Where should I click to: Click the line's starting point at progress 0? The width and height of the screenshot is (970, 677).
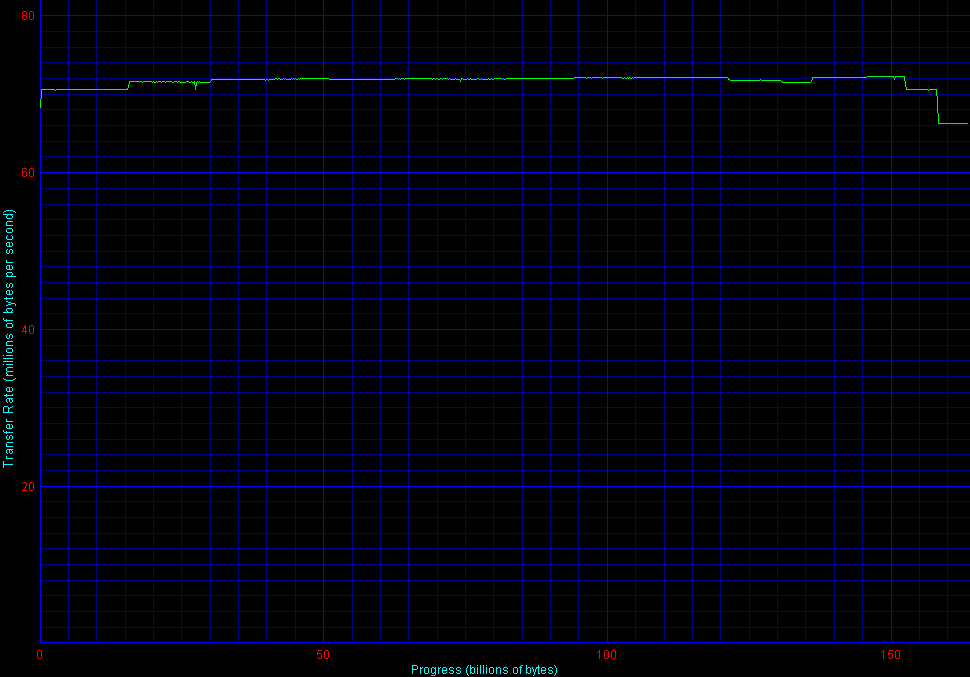click(x=40, y=98)
